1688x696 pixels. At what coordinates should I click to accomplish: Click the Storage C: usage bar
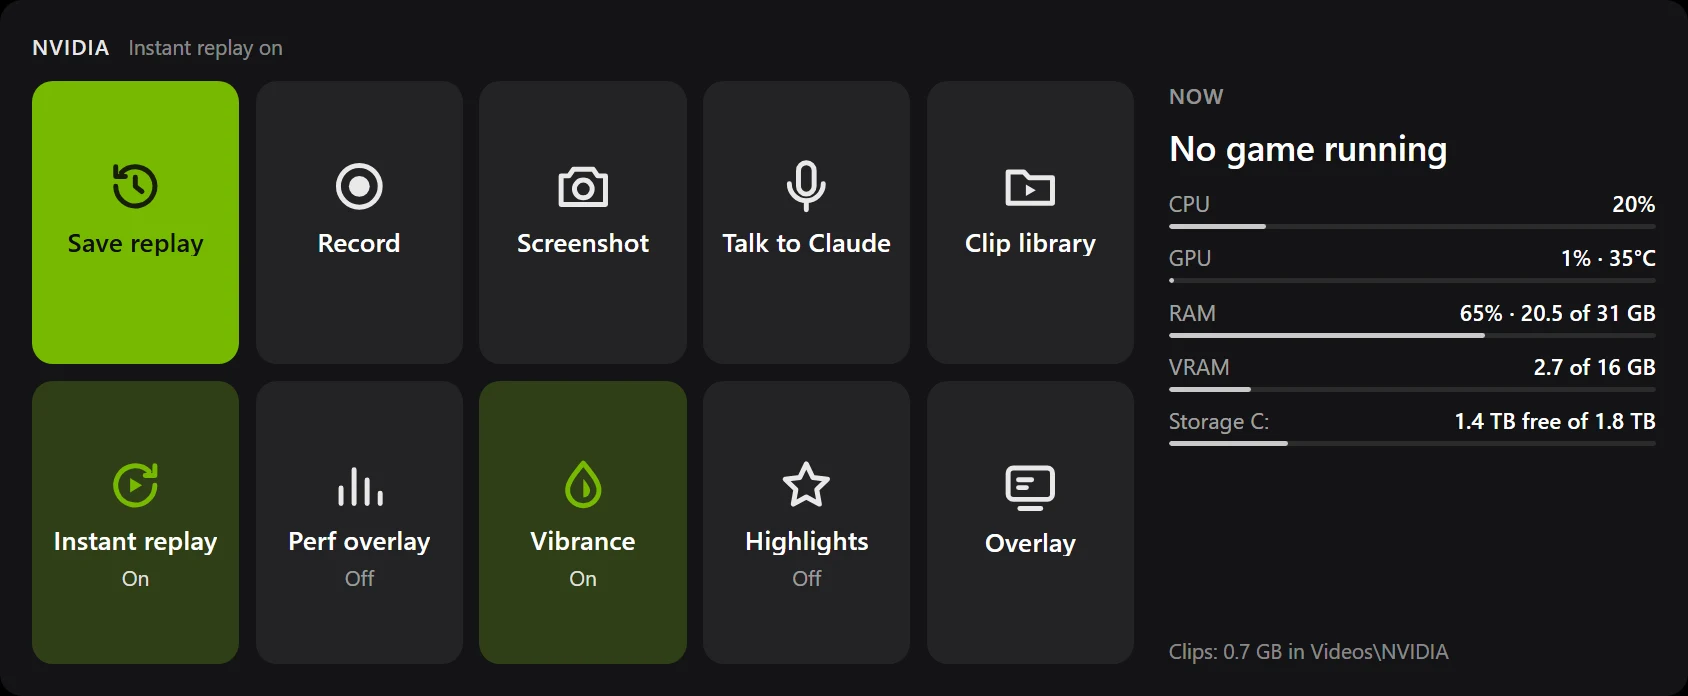pos(1412,443)
